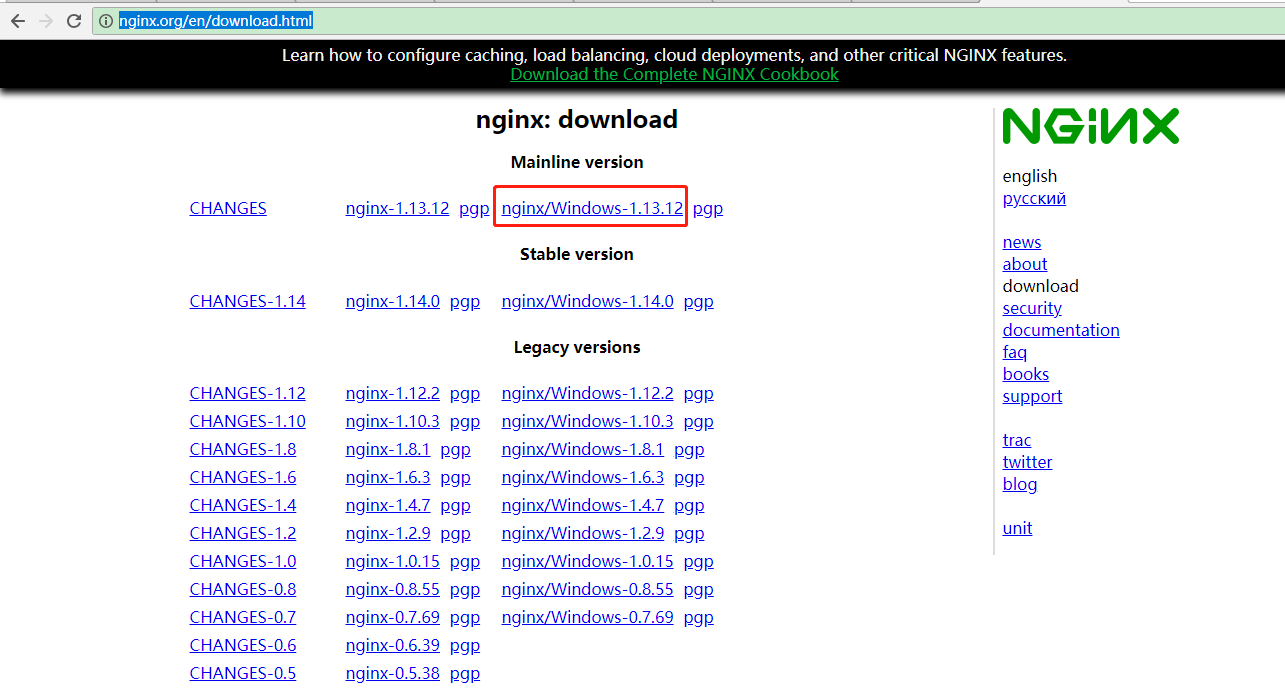Download nginx/Windows-1.0.15
This screenshot has height=693, width=1285.
coord(587,561)
